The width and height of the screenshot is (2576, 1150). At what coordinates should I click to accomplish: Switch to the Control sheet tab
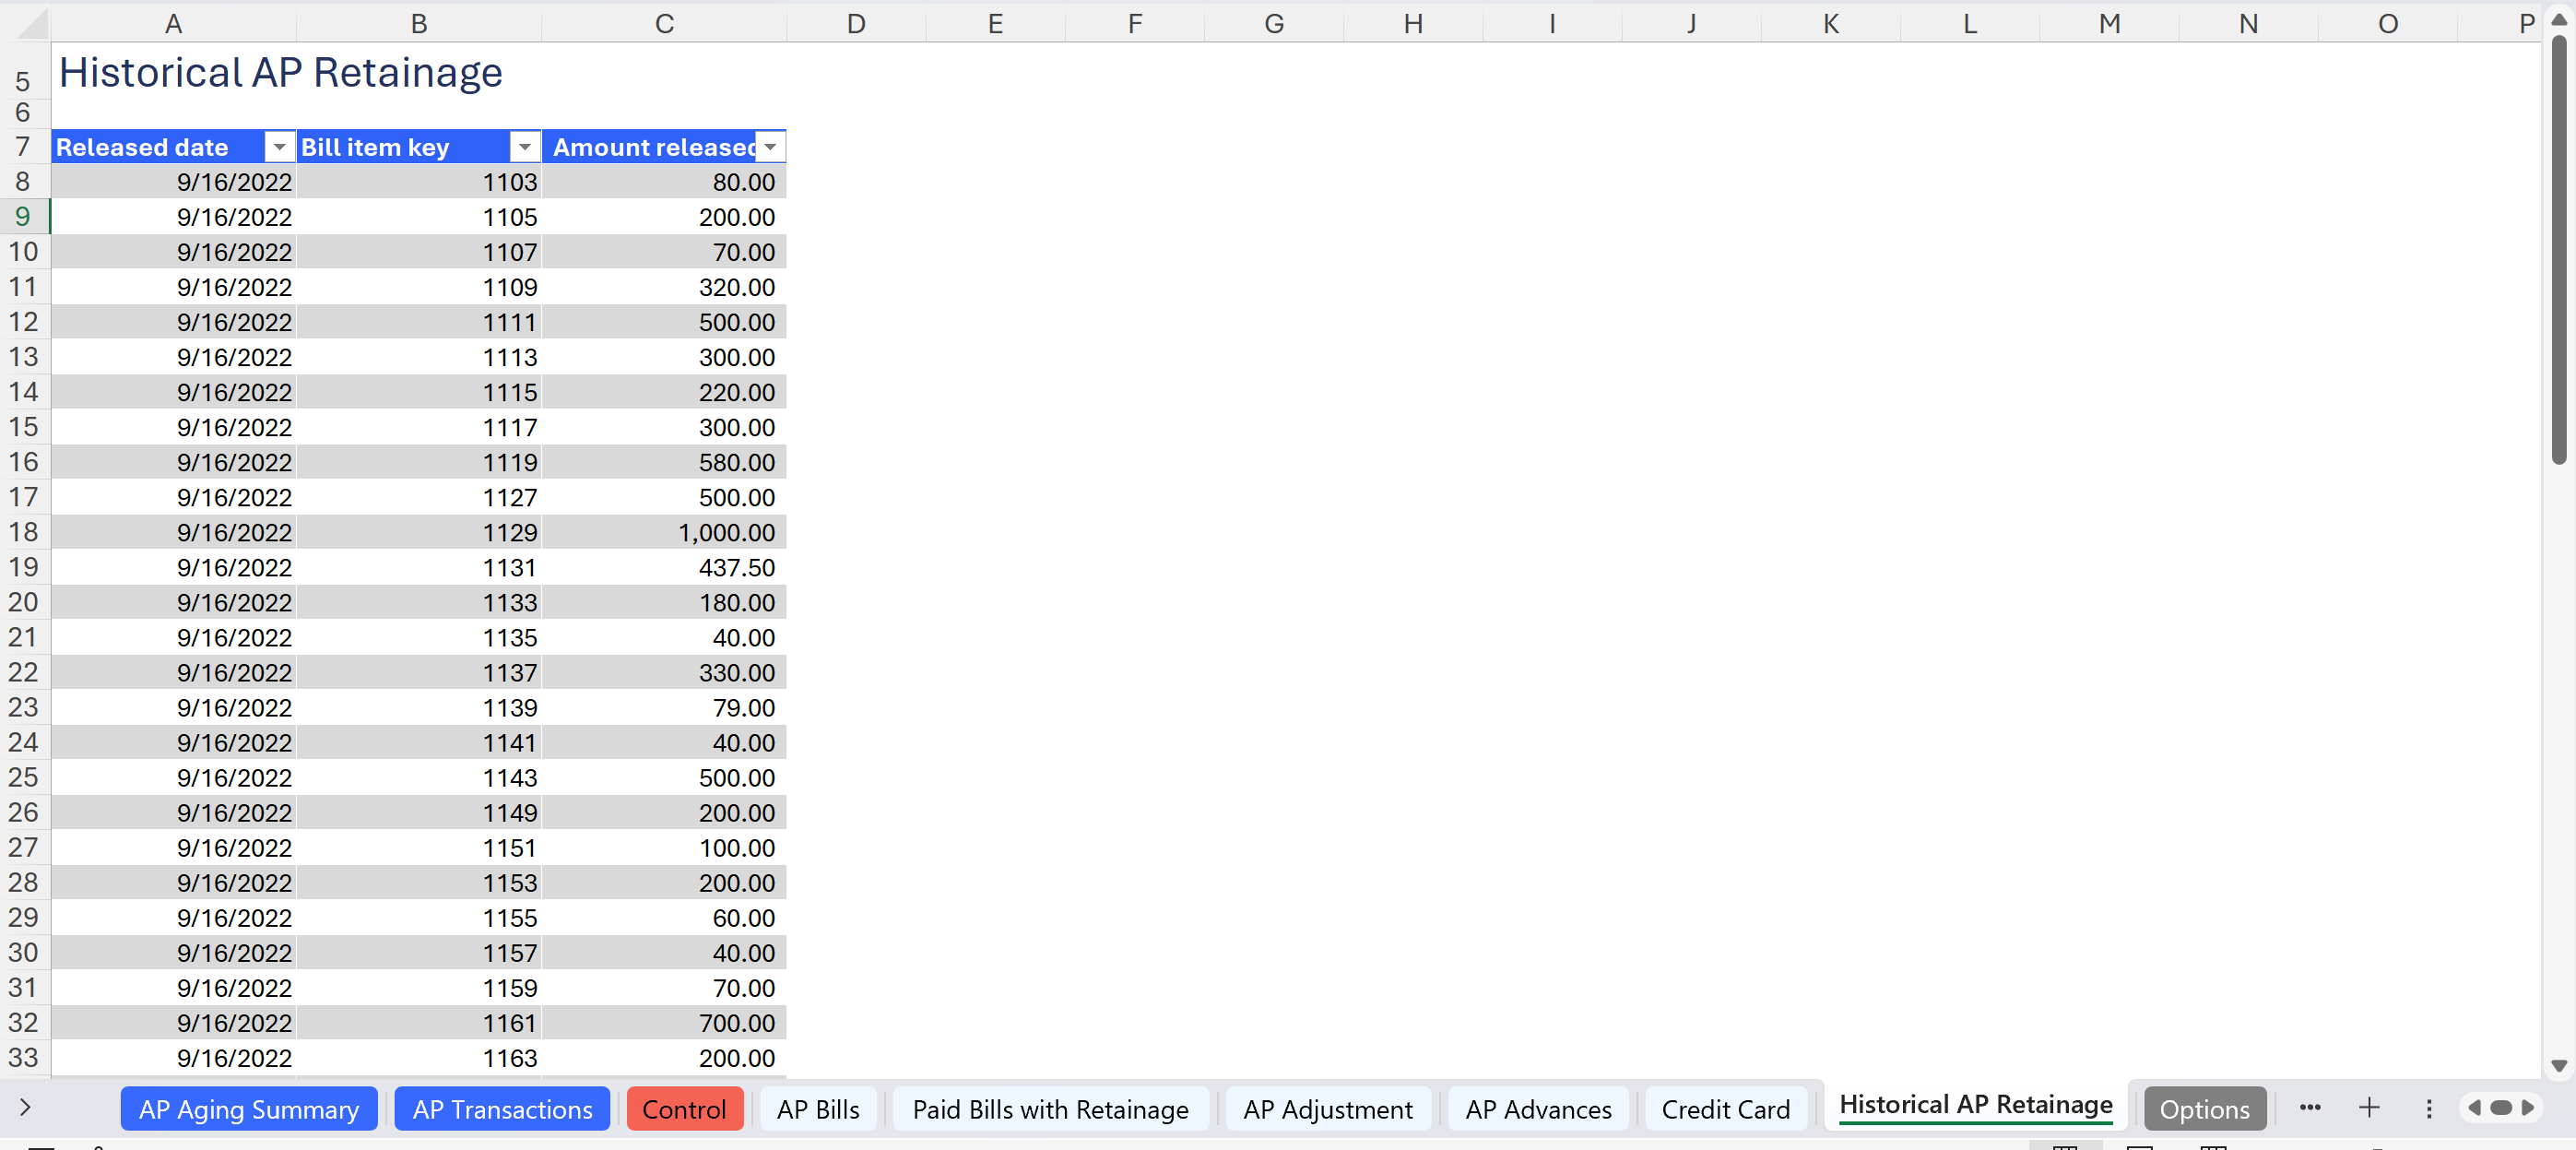684,1109
